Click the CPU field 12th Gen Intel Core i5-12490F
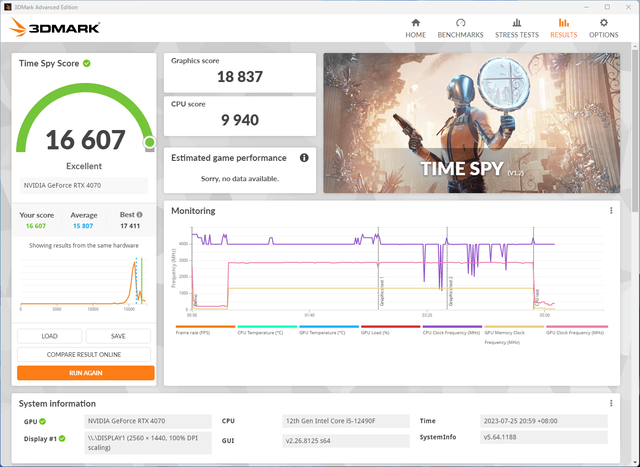This screenshot has width=640, height=467. pos(346,421)
